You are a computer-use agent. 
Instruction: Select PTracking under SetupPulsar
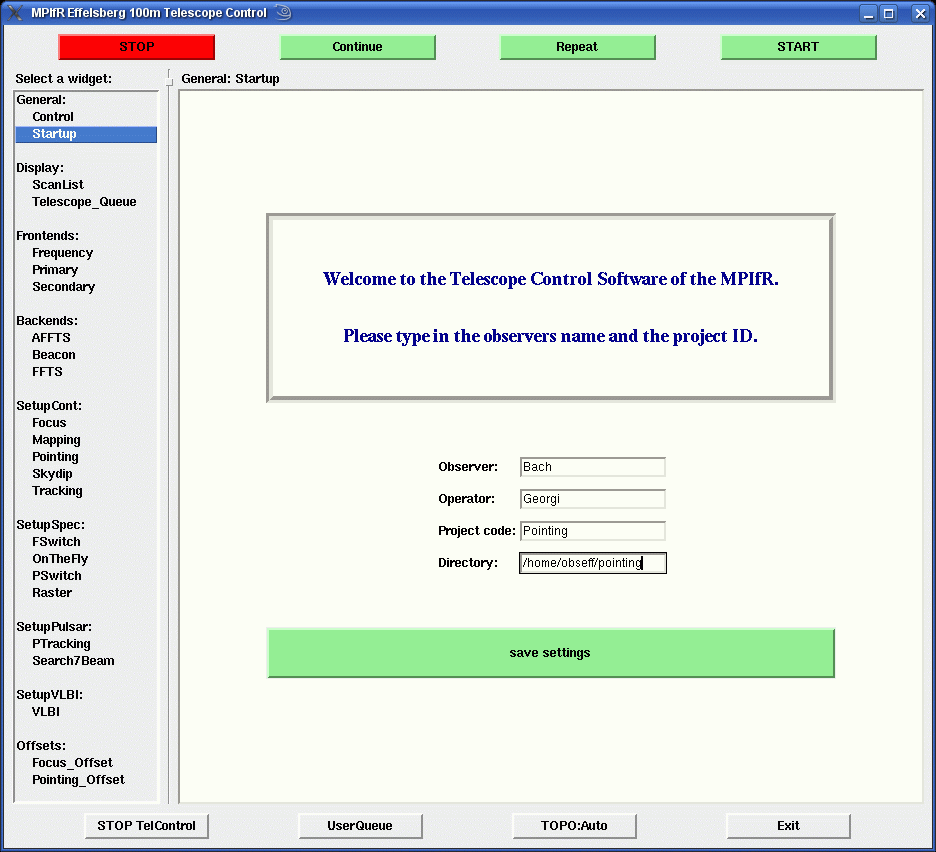tap(61, 644)
